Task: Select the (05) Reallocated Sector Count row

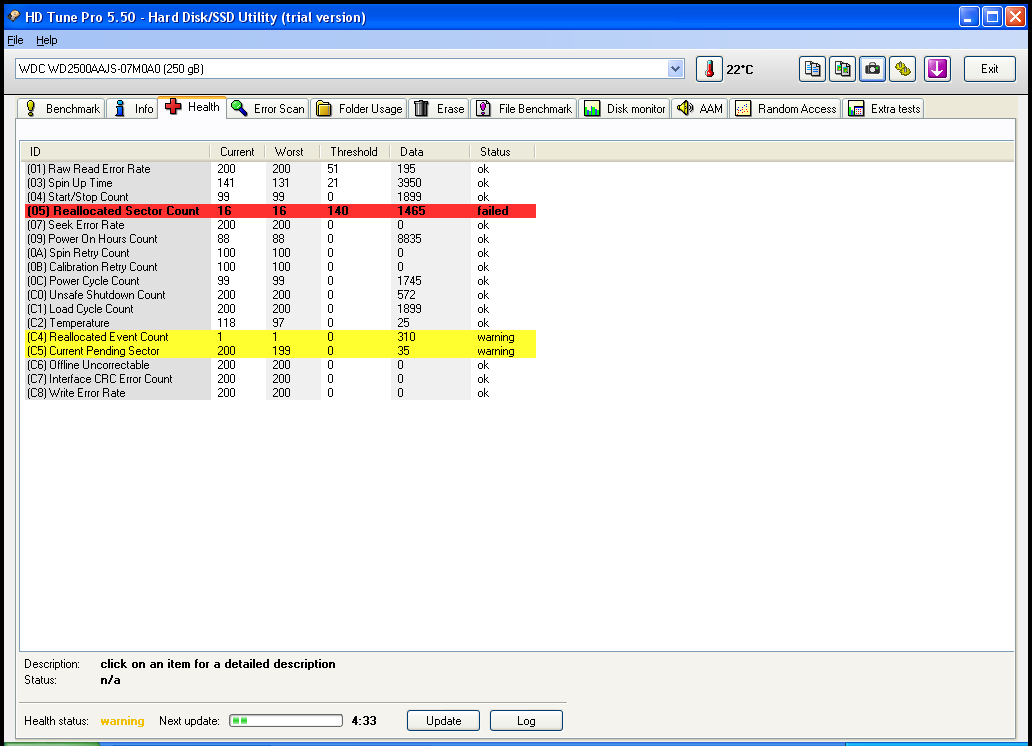Action: click(280, 211)
